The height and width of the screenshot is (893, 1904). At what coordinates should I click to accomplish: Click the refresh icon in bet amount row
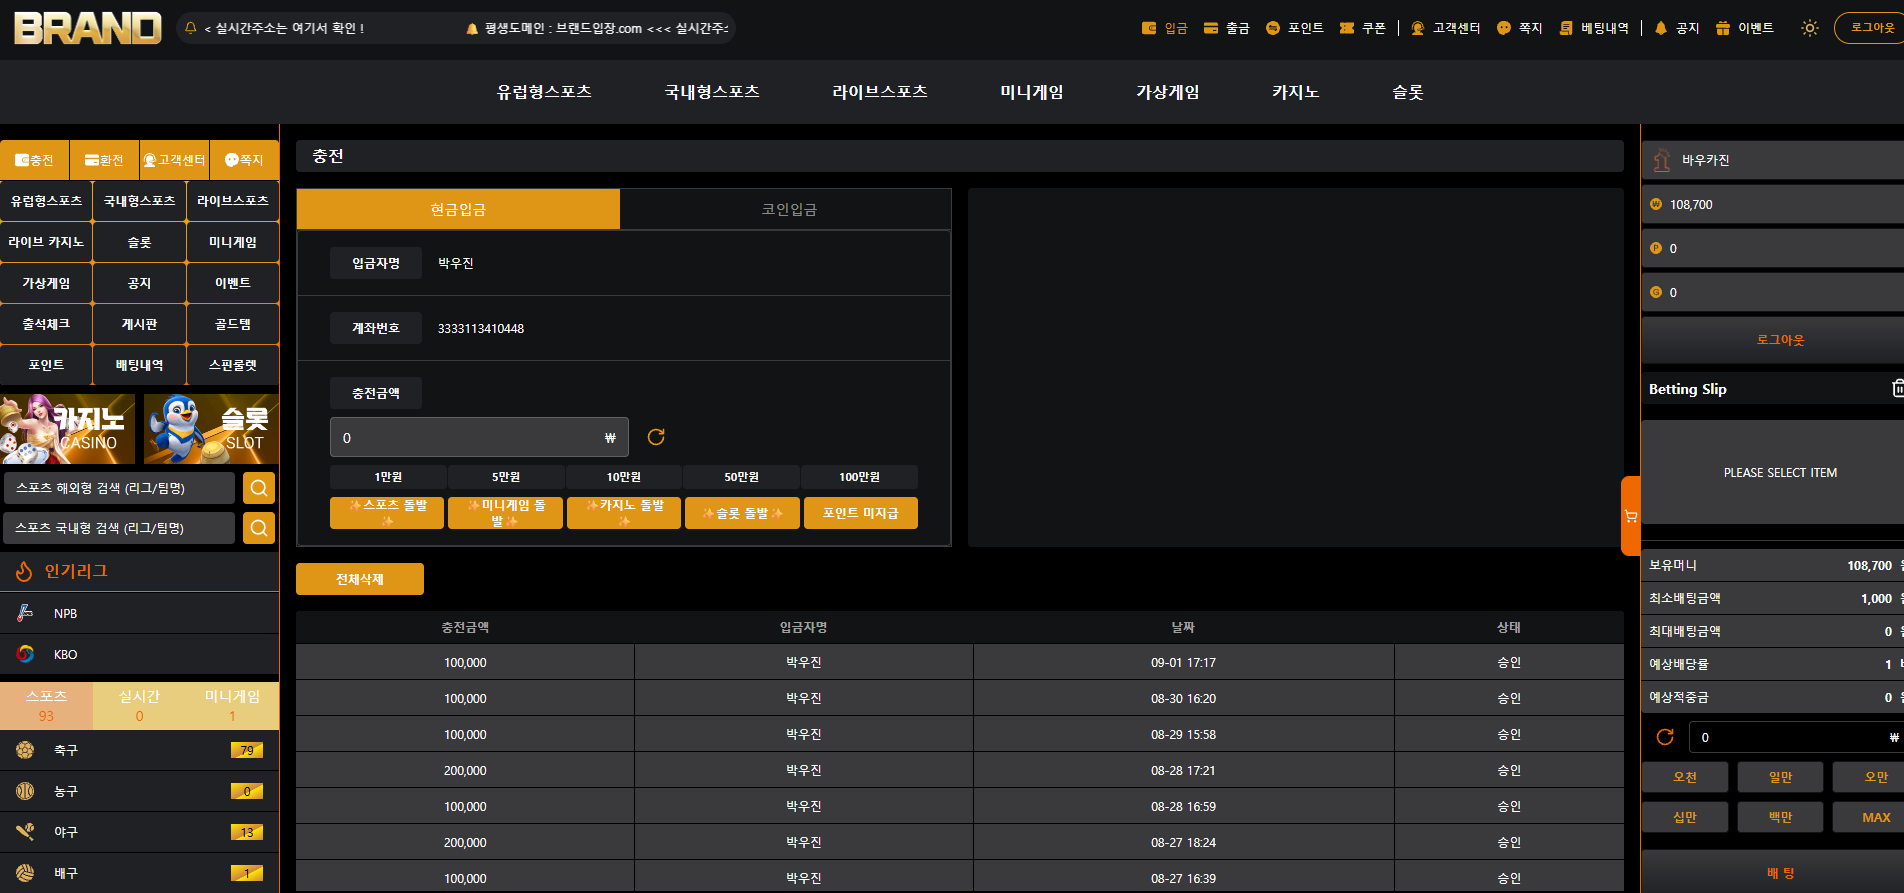(x=1665, y=737)
